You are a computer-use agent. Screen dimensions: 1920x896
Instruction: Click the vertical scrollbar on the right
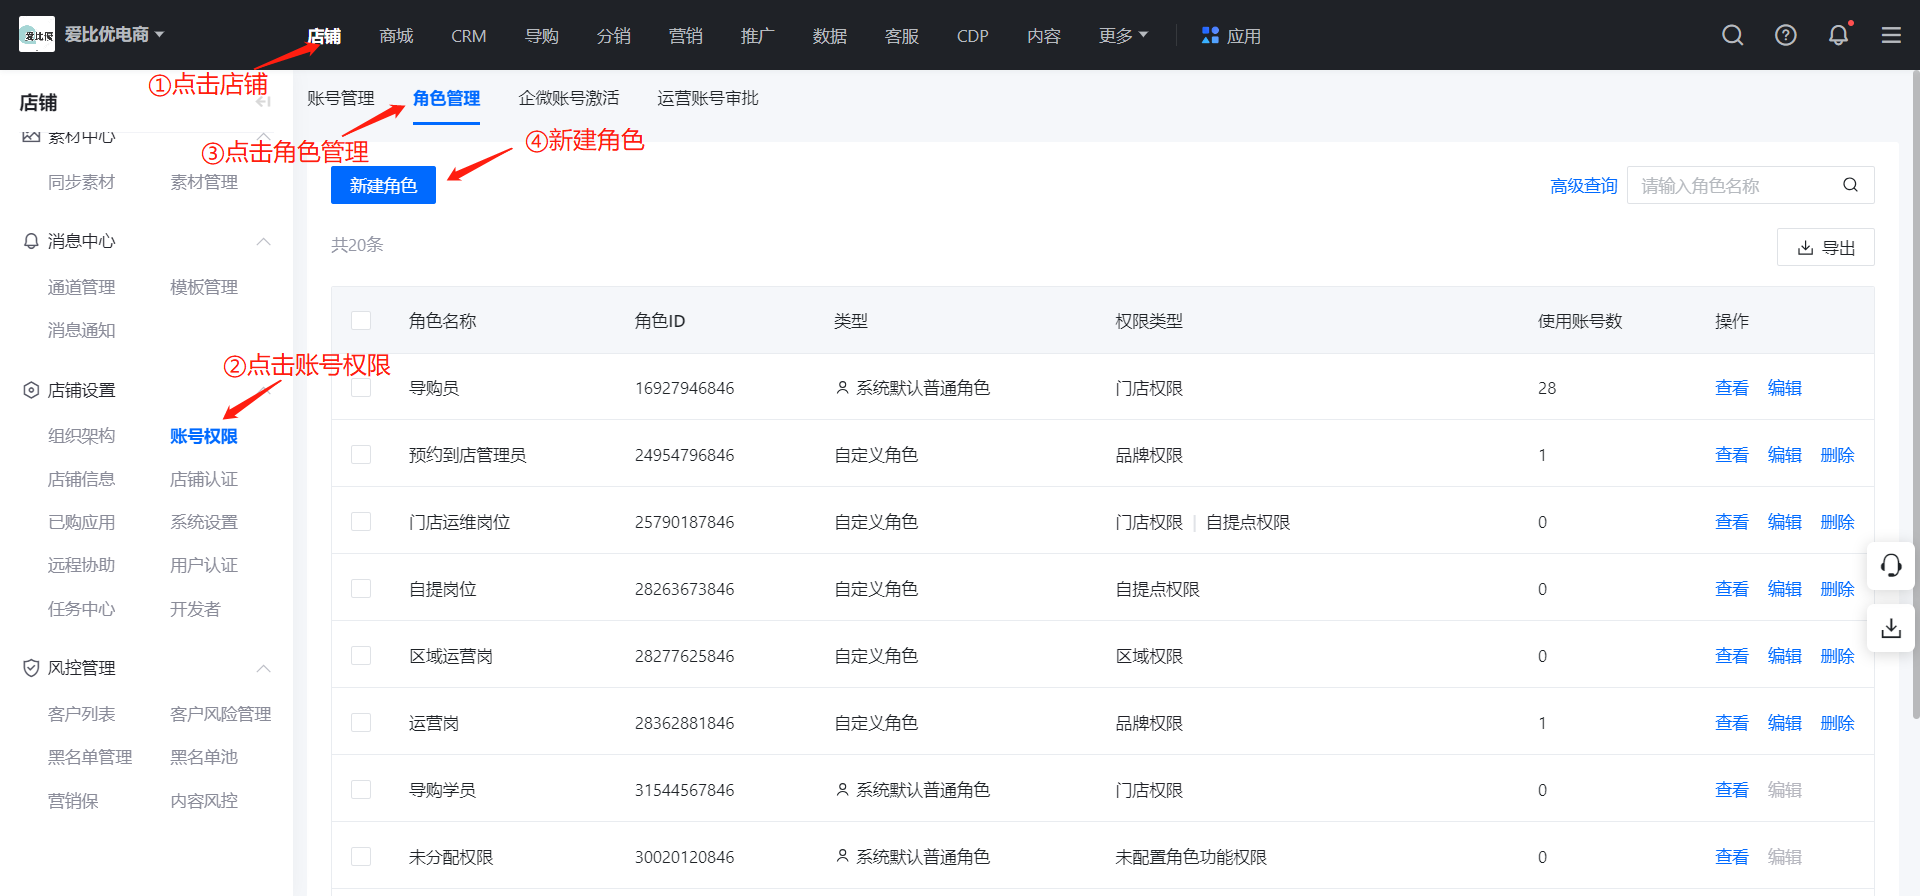pos(1915,395)
